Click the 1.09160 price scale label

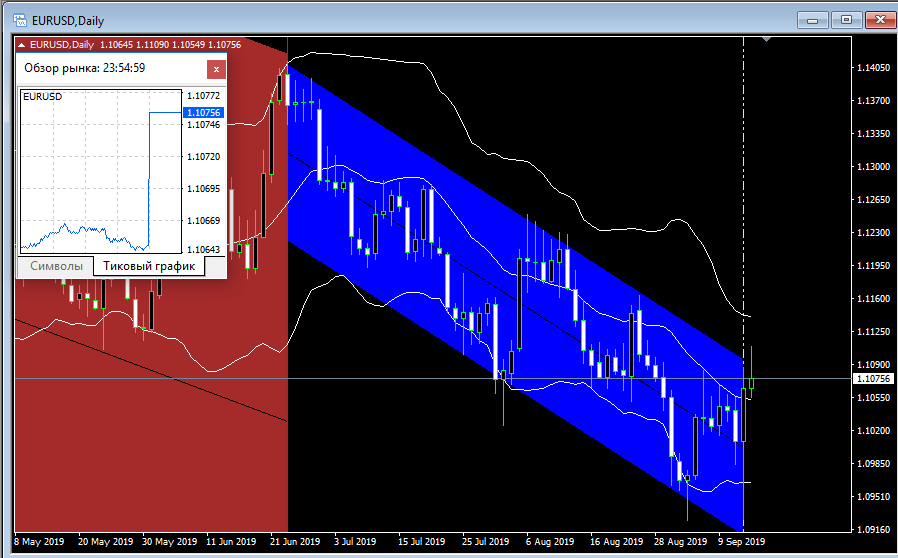click(873, 529)
